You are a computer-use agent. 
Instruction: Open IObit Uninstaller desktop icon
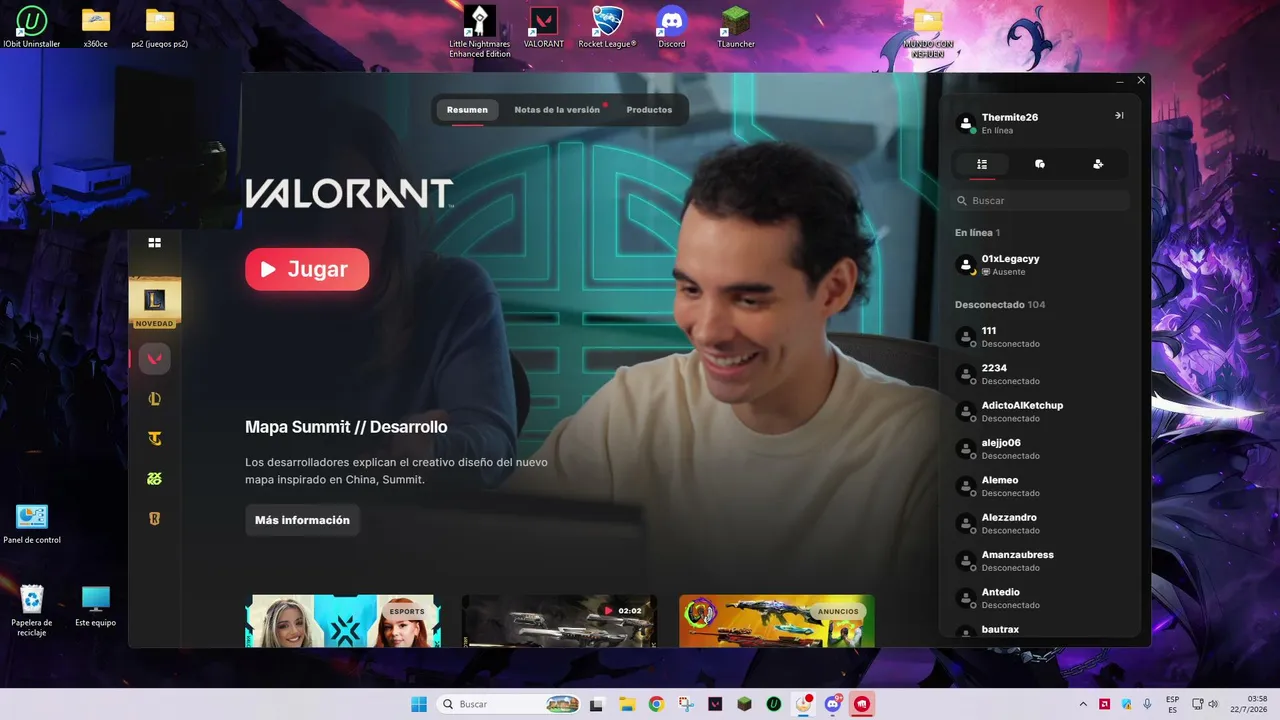point(32,27)
